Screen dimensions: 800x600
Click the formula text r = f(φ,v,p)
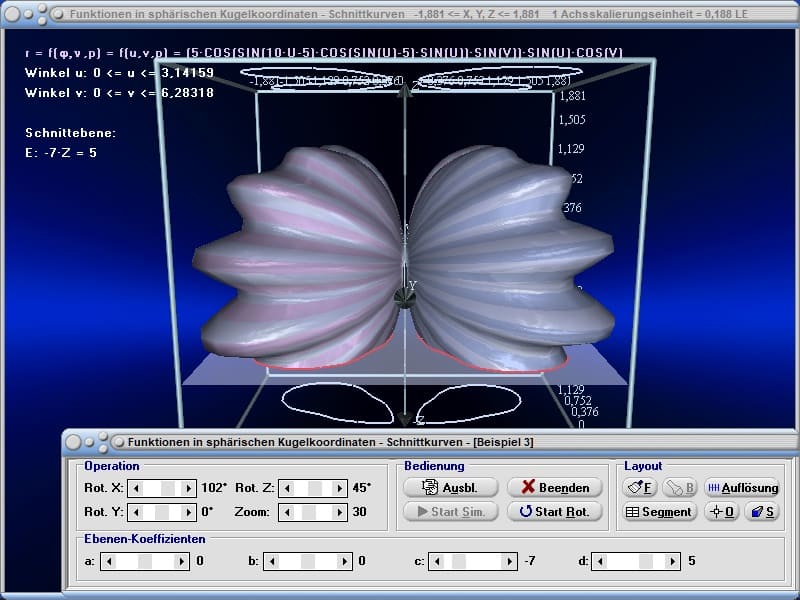point(323,53)
